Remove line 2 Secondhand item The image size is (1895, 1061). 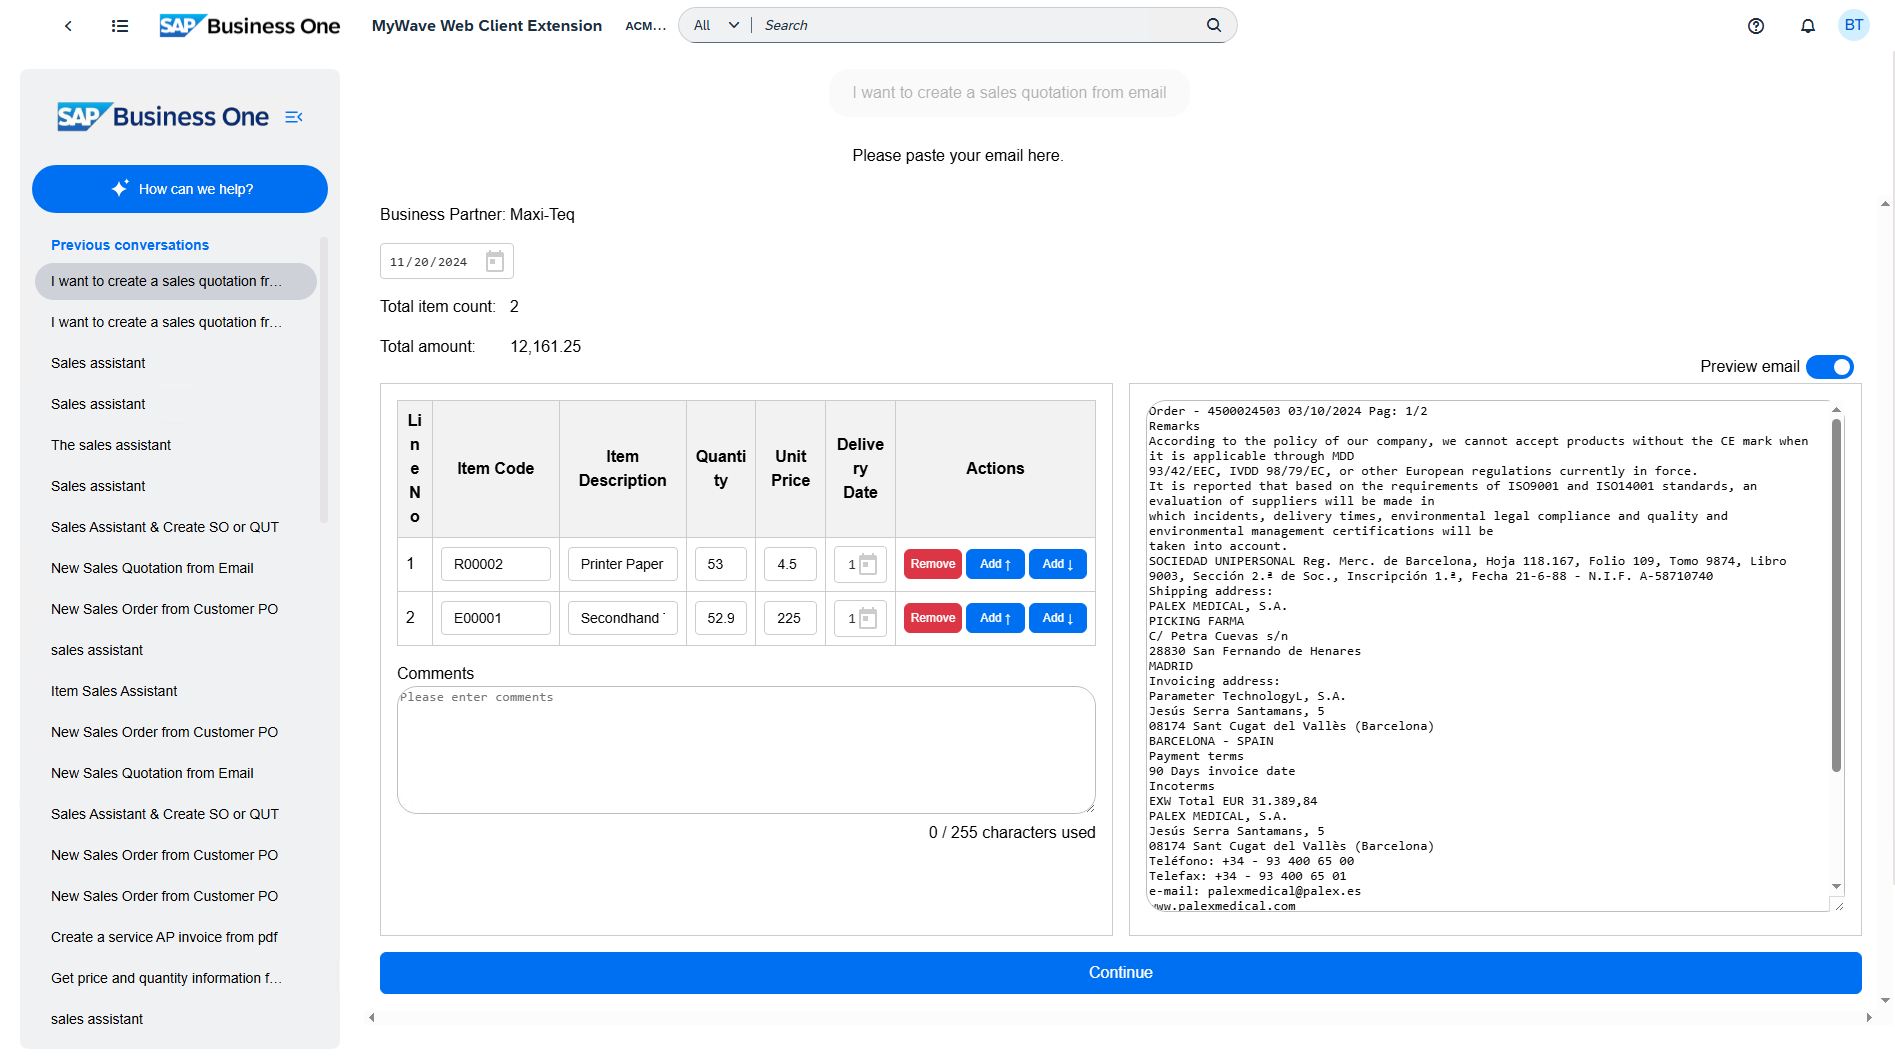932,618
